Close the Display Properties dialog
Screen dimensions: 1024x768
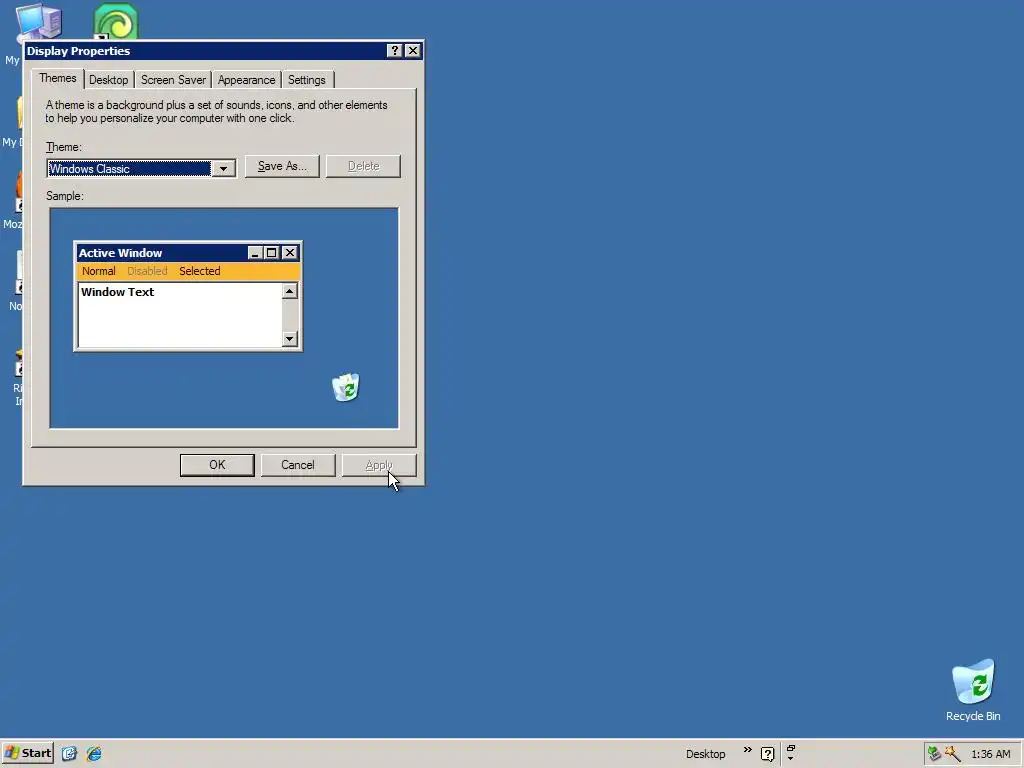pos(413,50)
